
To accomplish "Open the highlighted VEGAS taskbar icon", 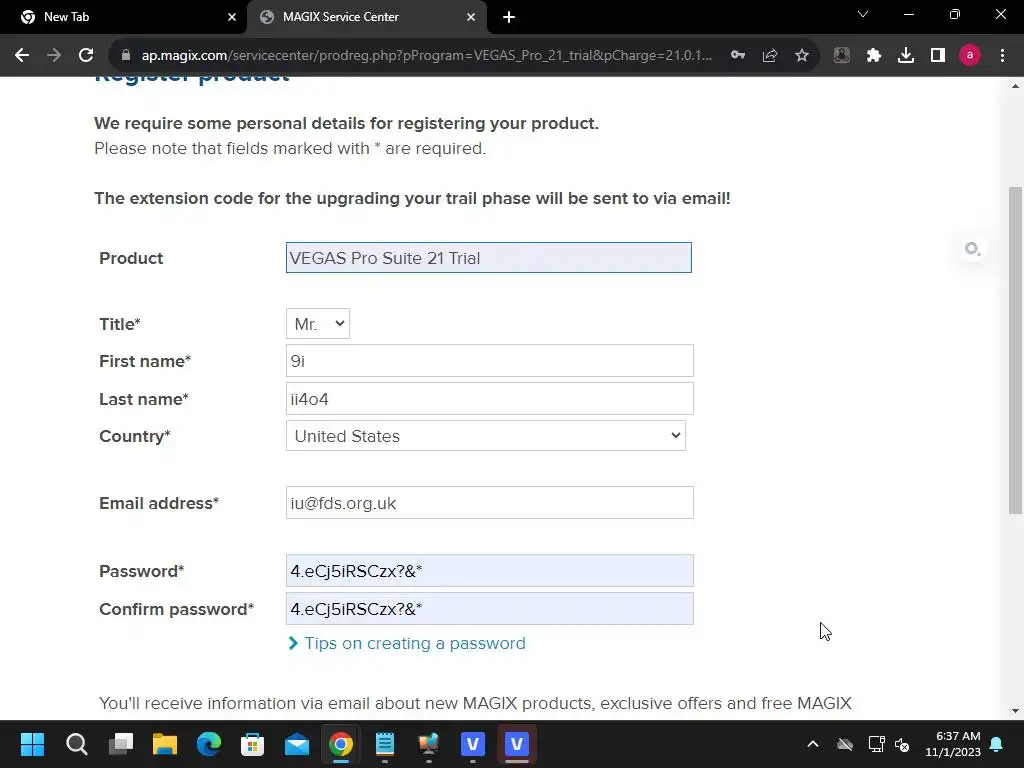I will point(517,744).
